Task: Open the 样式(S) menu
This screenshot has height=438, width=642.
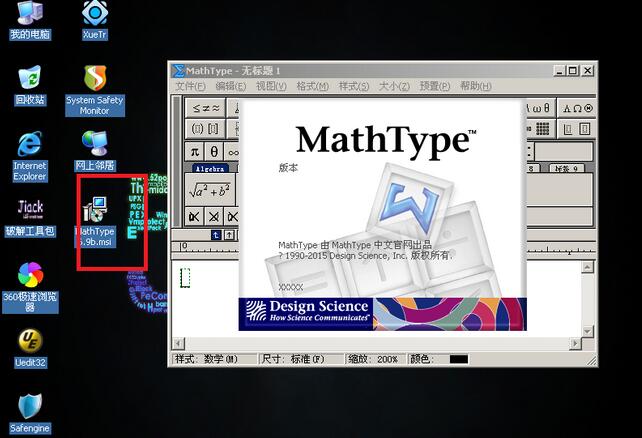Action: pos(354,86)
